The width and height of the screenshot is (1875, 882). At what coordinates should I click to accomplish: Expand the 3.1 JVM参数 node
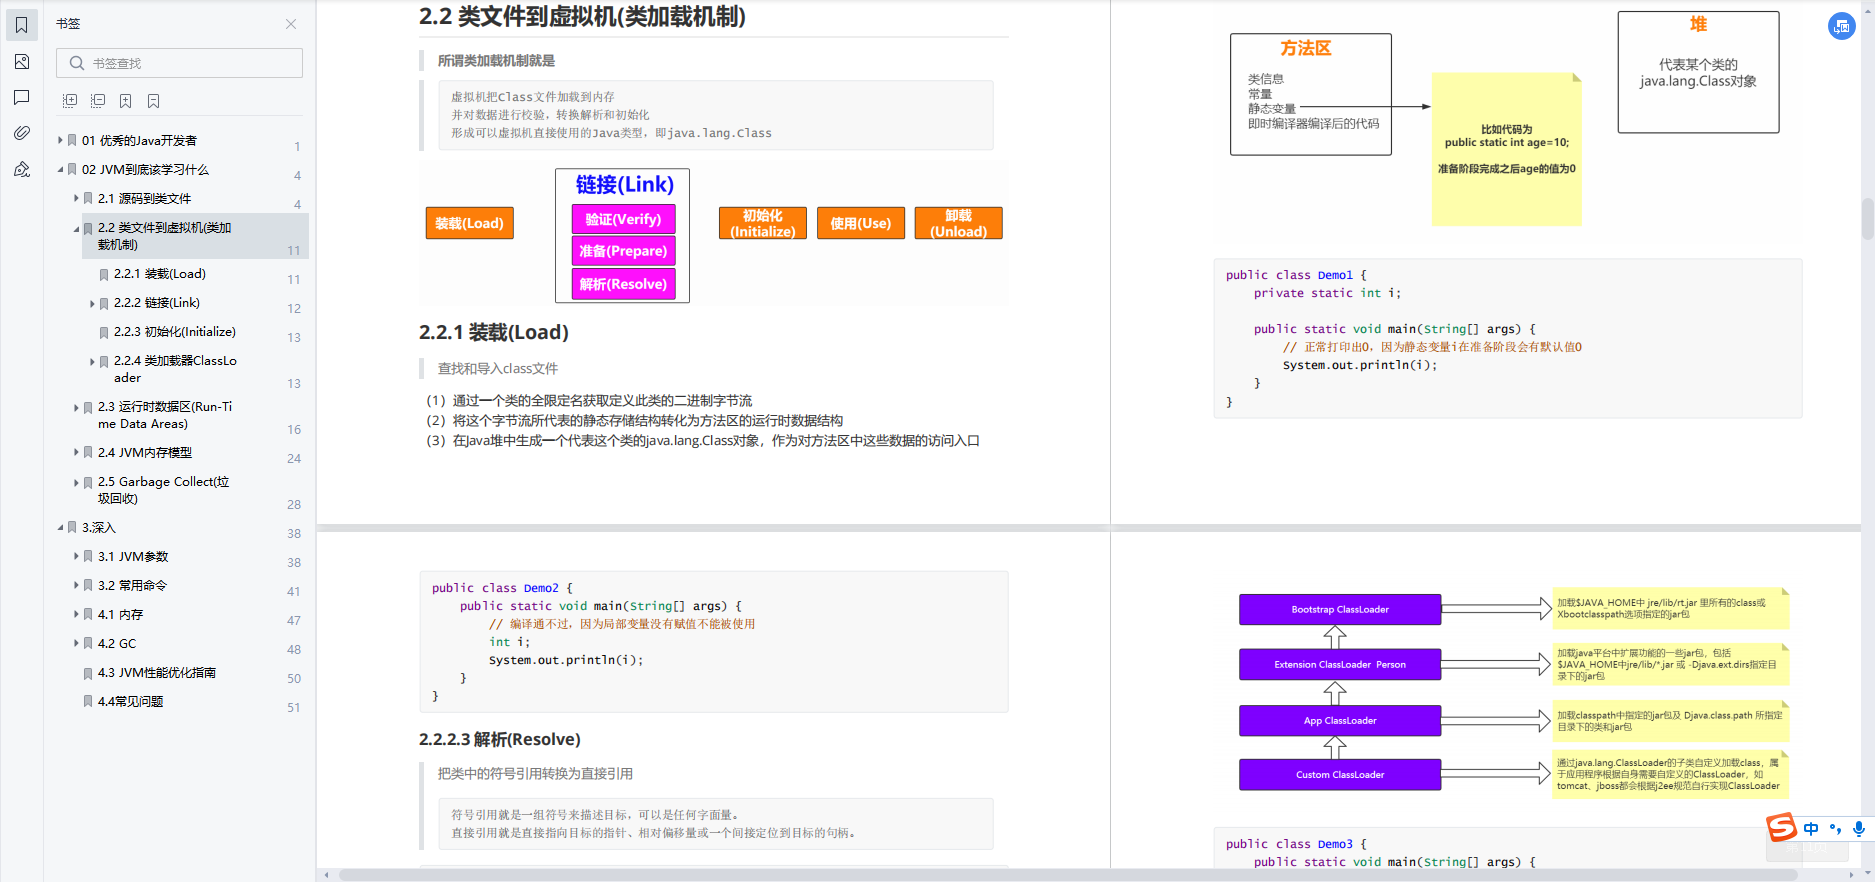pyautogui.click(x=76, y=557)
